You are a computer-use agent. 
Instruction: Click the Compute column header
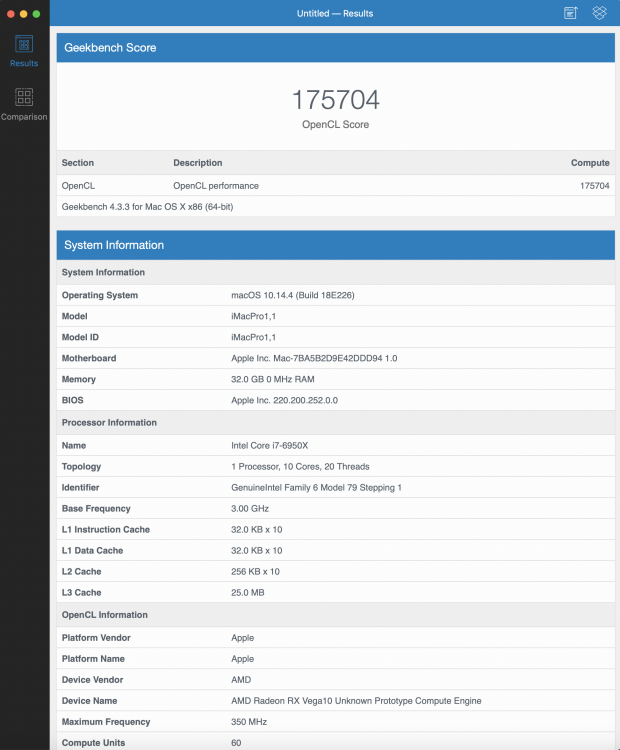[x=590, y=163]
